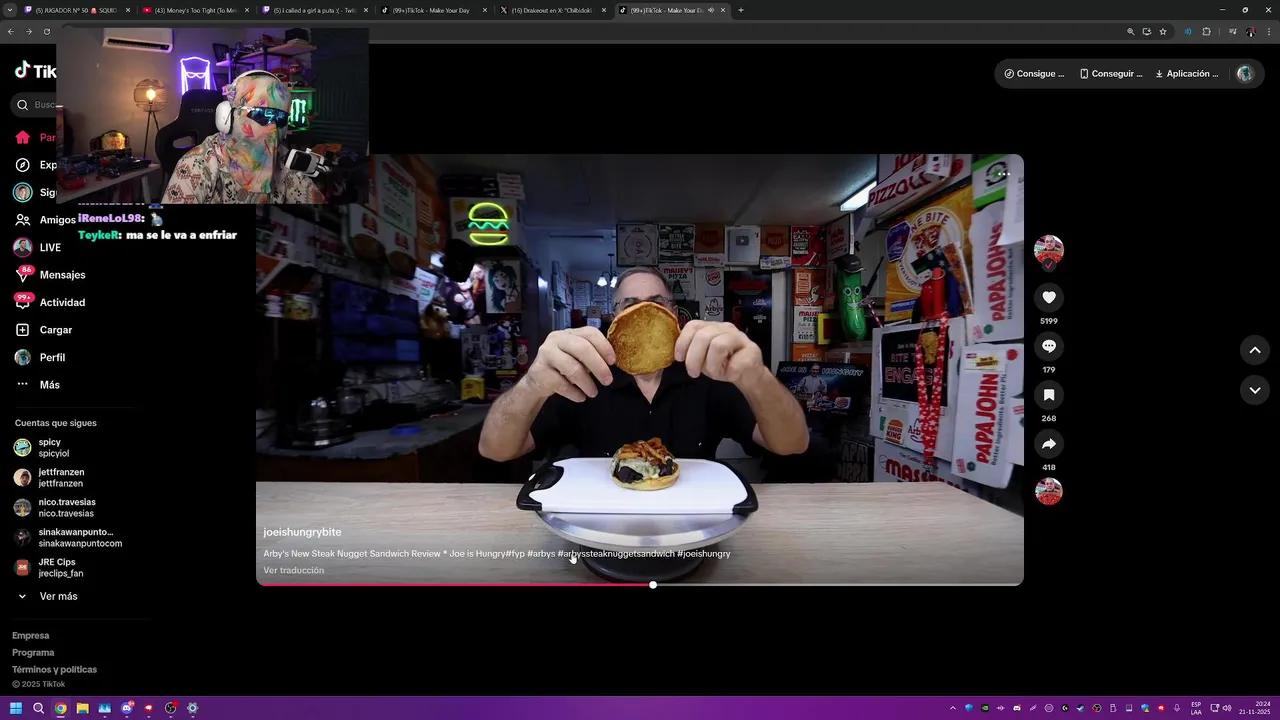This screenshot has width=1280, height=720.
Task: Open a new browser tab
Action: point(741,10)
